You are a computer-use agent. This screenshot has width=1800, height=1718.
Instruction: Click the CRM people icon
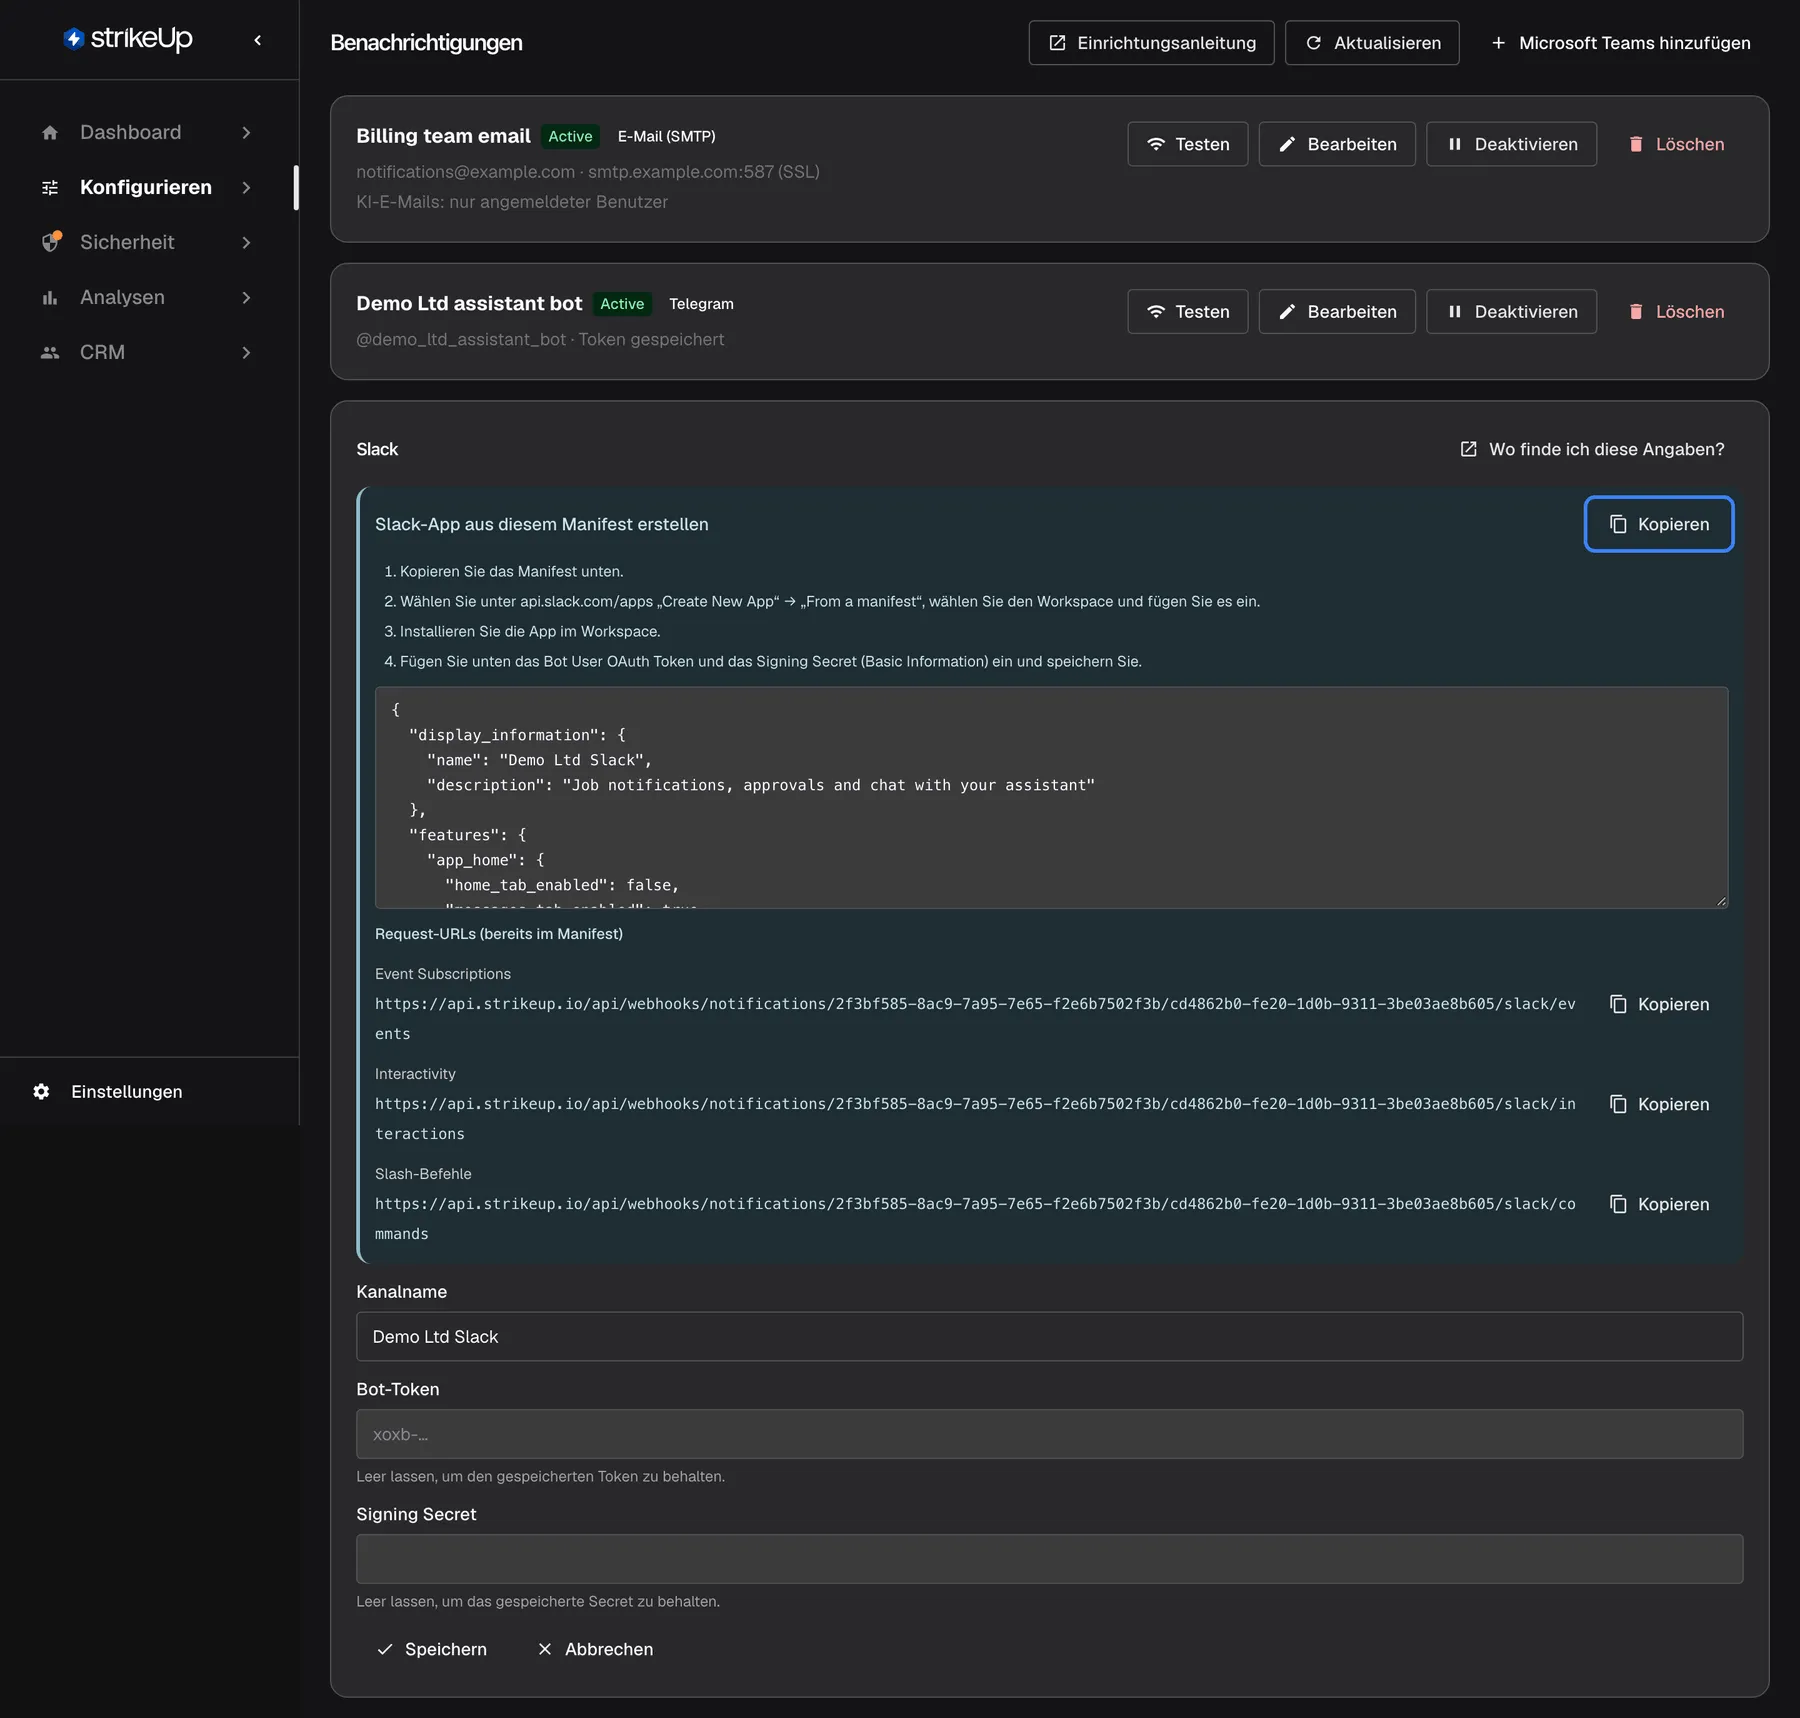click(x=50, y=353)
